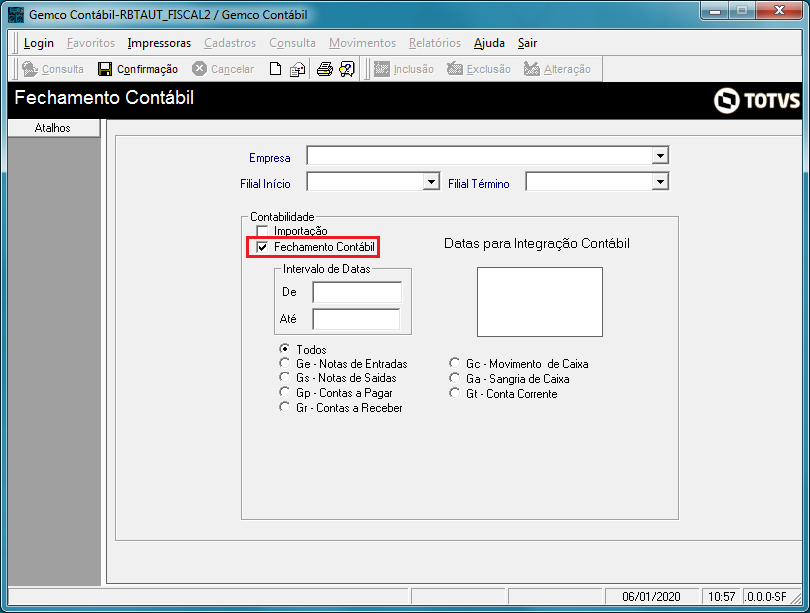Expand the Filial Início dropdown
810x613 pixels.
[431, 181]
